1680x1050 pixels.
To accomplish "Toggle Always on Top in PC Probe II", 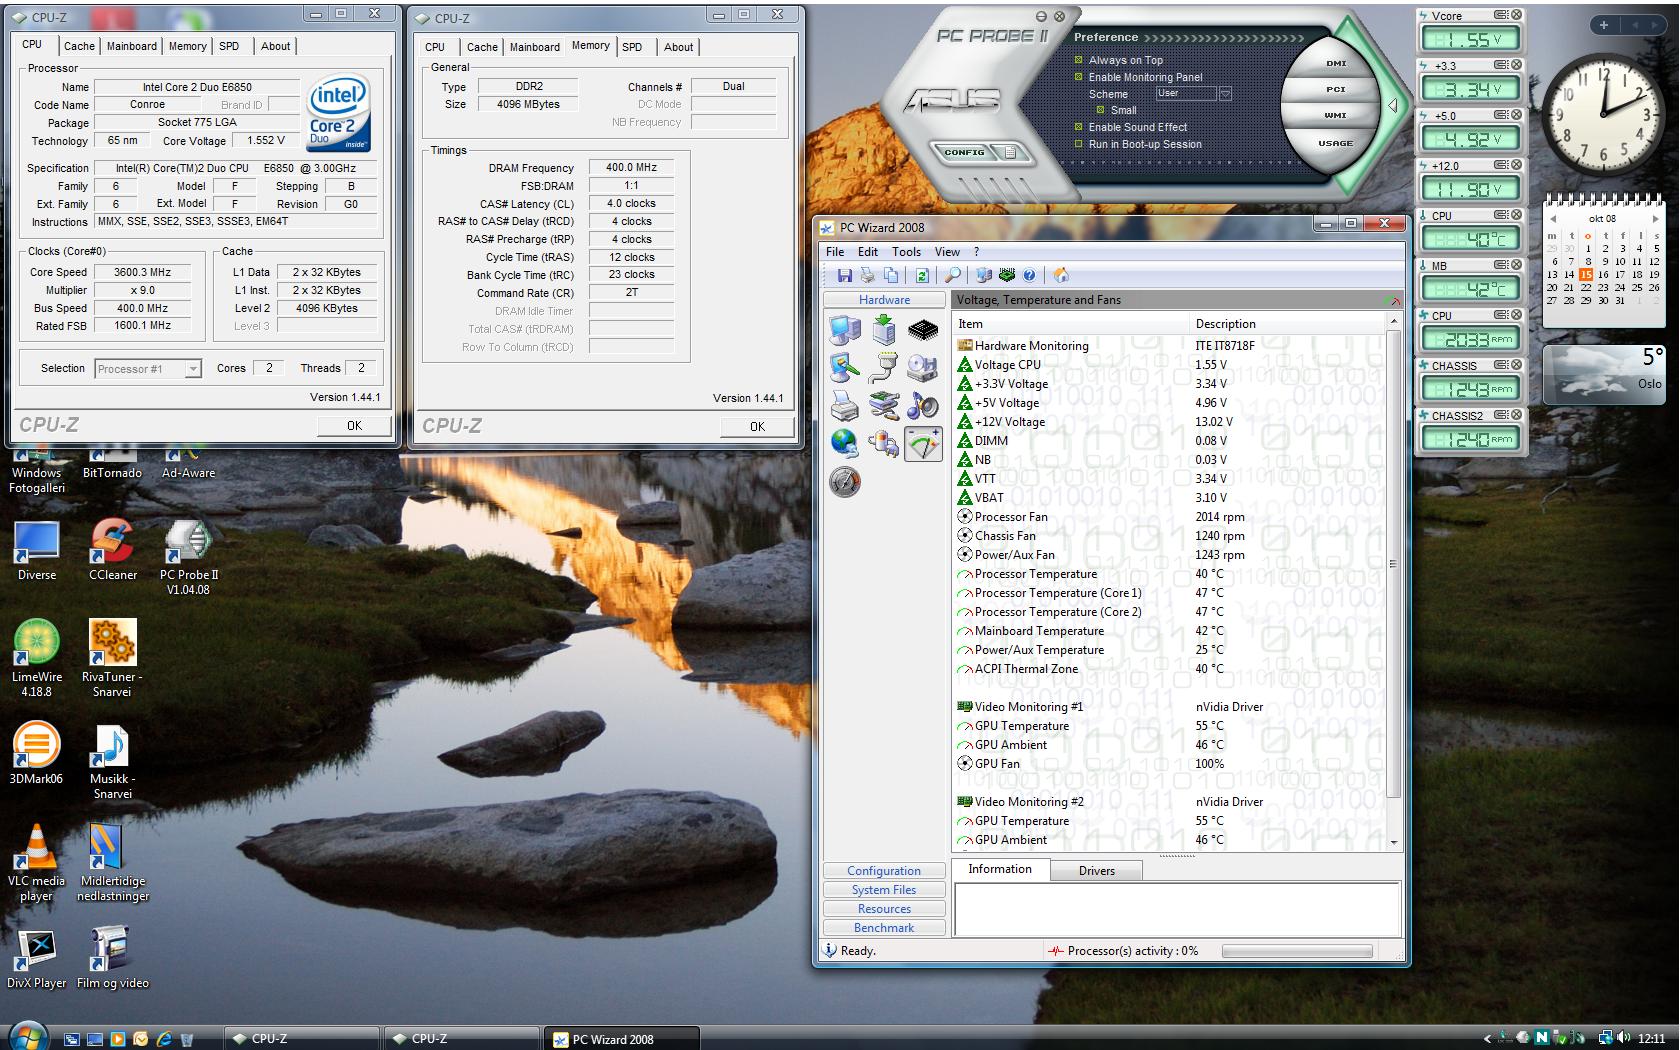I will [x=1079, y=60].
